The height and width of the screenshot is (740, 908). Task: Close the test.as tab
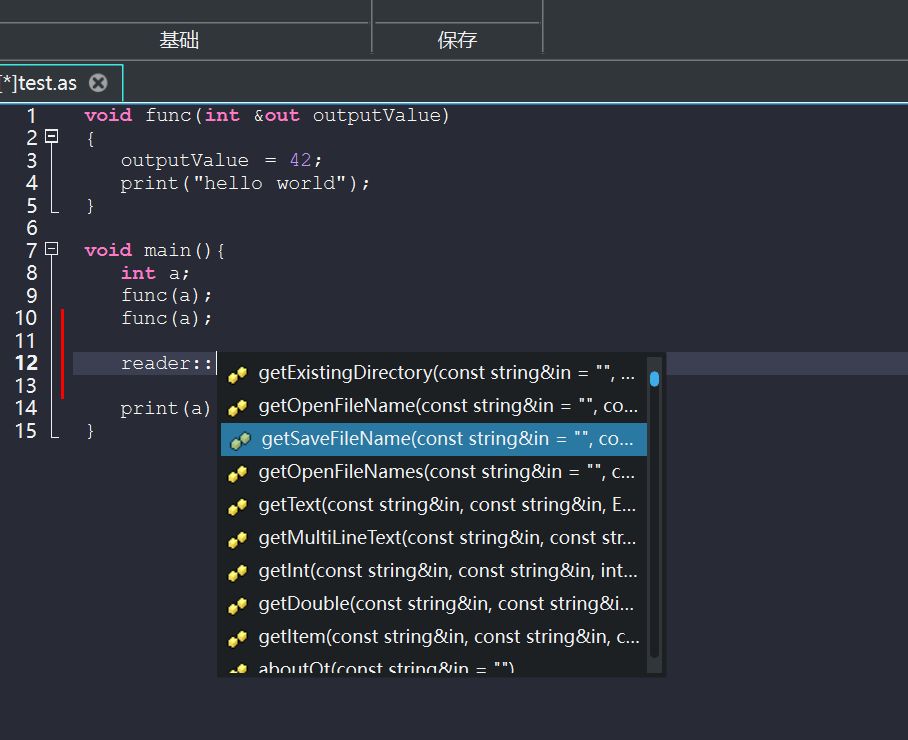[x=98, y=83]
